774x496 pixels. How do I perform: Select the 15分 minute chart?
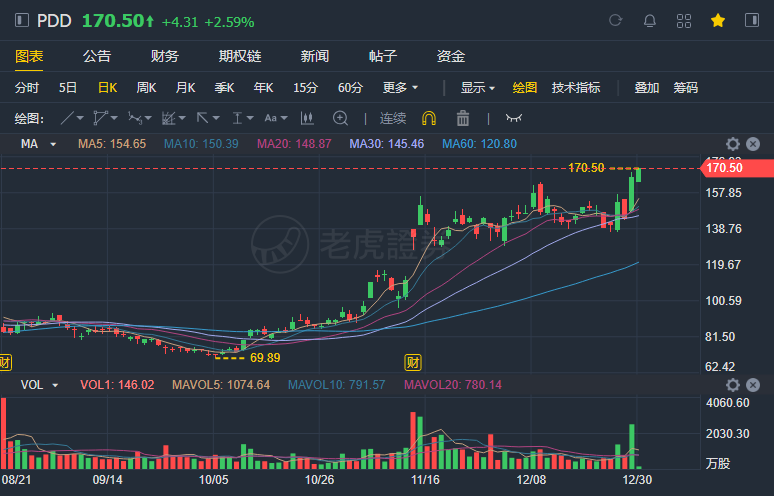pos(306,88)
